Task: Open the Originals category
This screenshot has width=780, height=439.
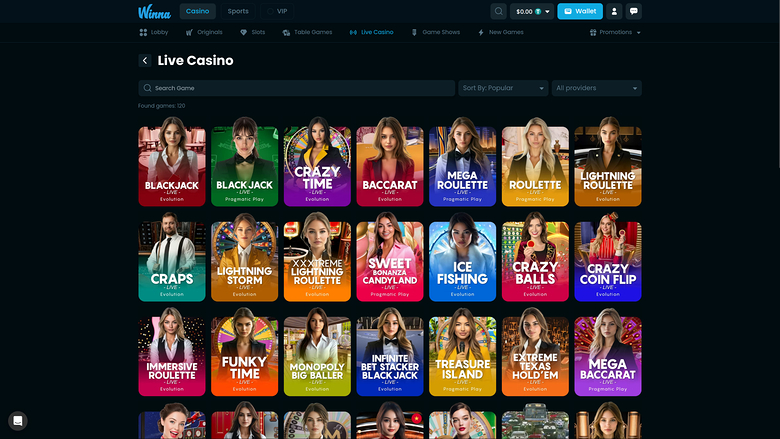Action: pyautogui.click(x=204, y=32)
